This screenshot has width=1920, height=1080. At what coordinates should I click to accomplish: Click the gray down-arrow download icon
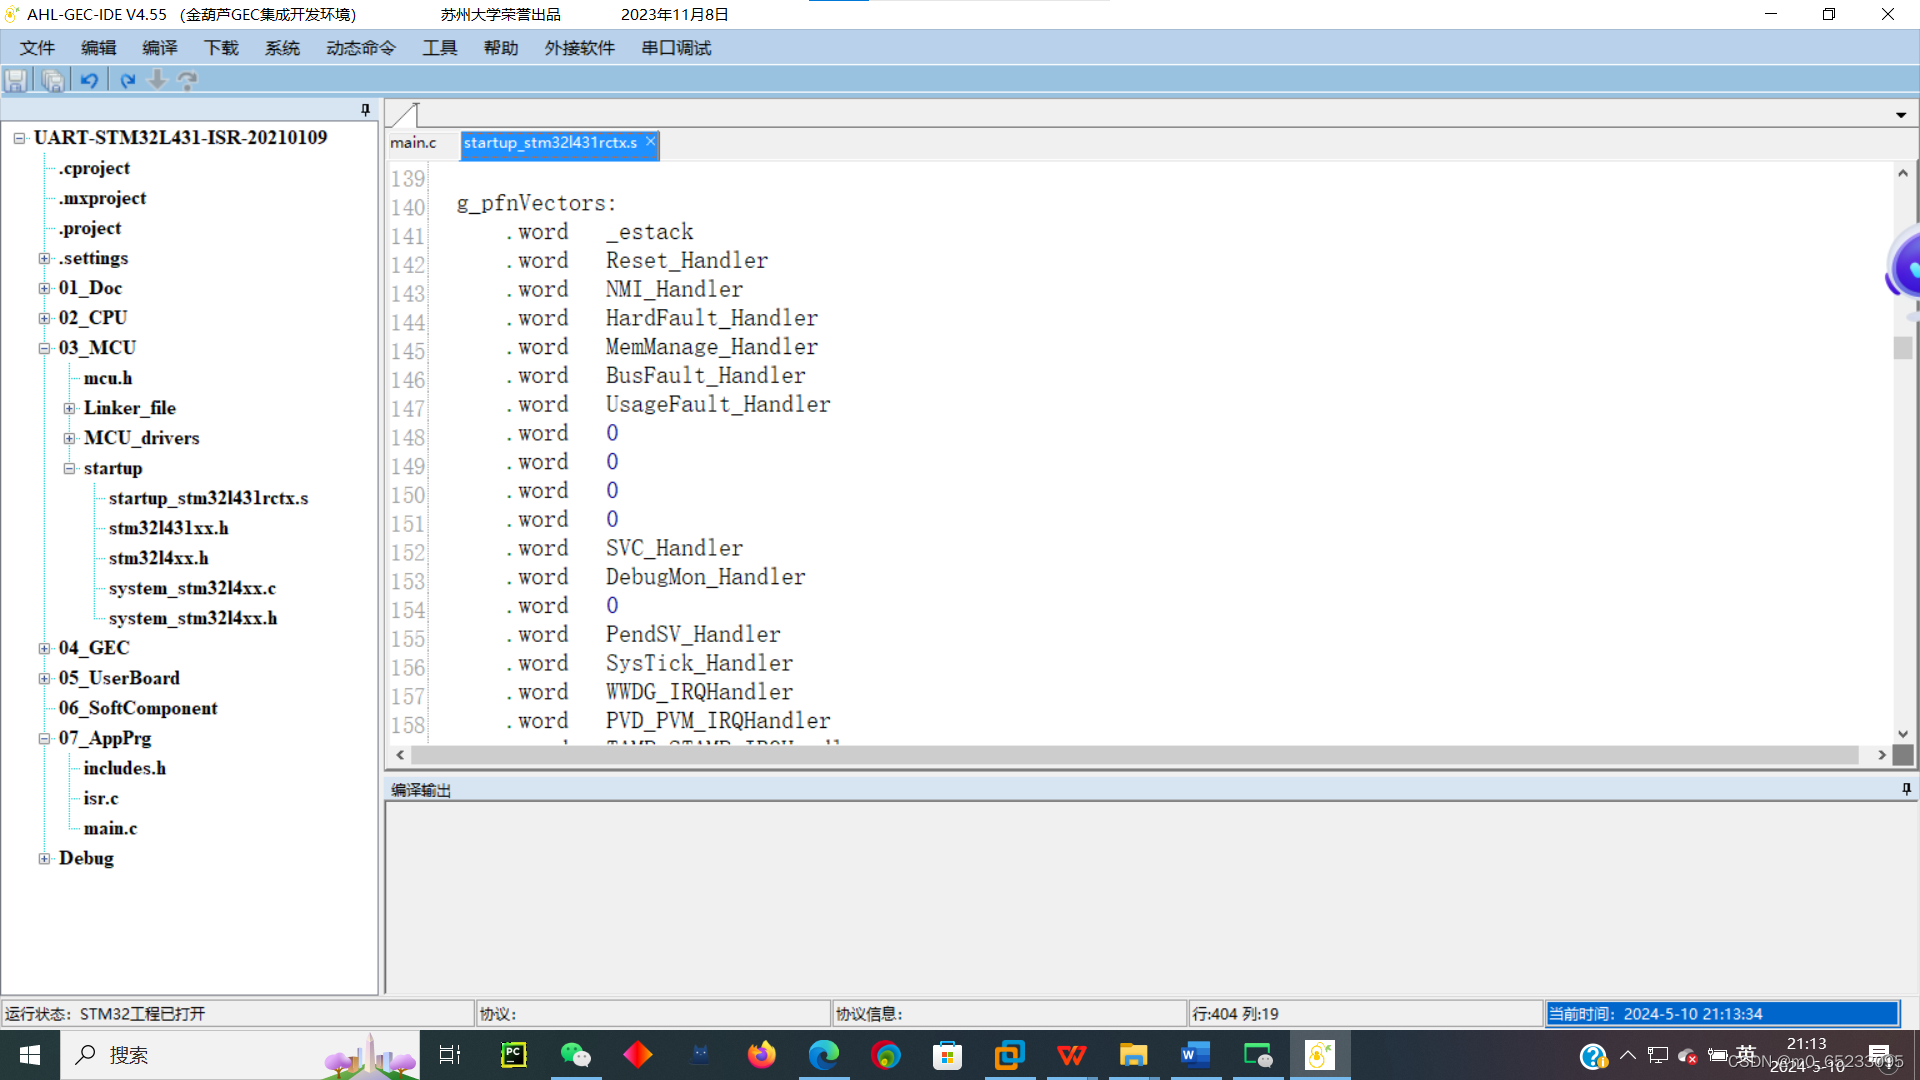click(157, 80)
